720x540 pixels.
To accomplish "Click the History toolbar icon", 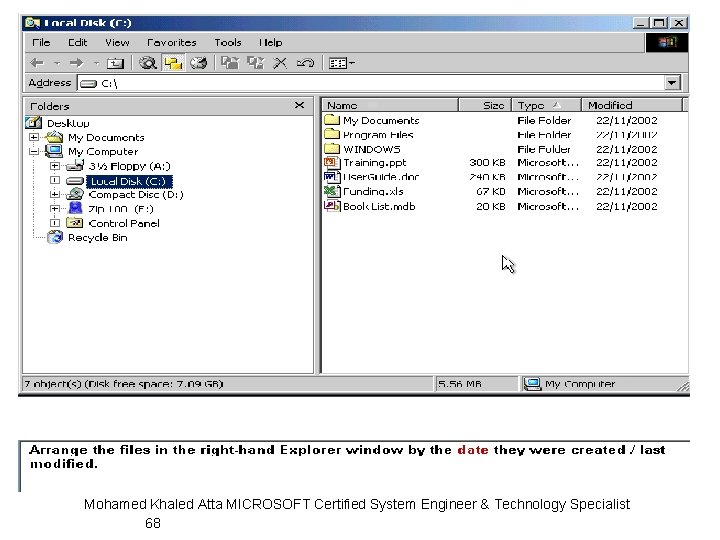I will tap(198, 63).
